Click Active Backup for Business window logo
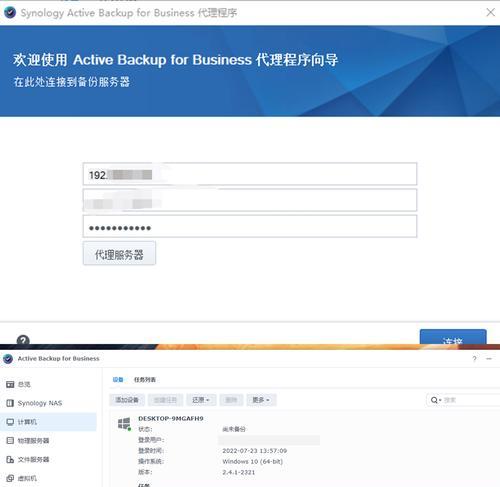The width and height of the screenshot is (500, 487). point(8,359)
